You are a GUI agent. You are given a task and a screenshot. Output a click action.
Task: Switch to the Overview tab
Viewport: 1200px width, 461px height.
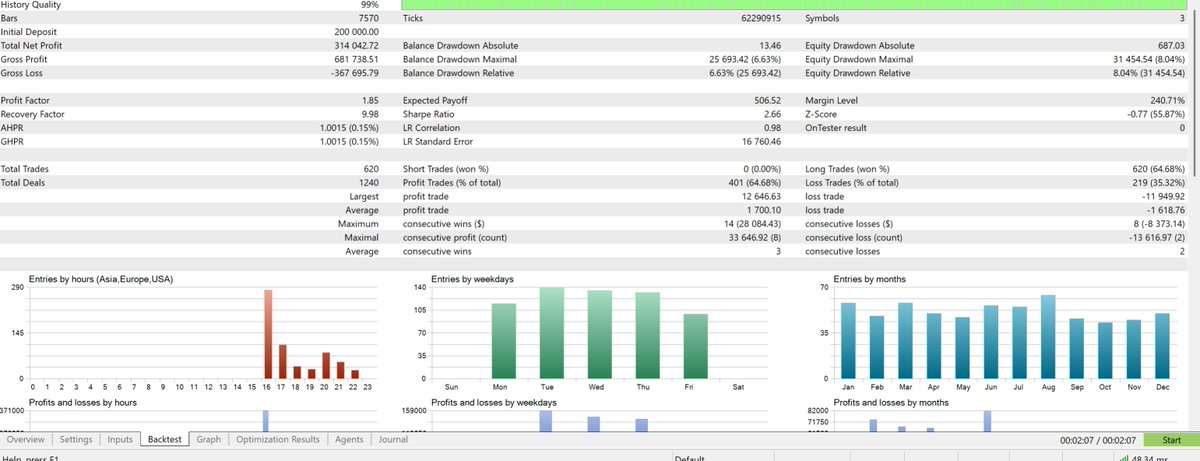pyautogui.click(x=26, y=439)
